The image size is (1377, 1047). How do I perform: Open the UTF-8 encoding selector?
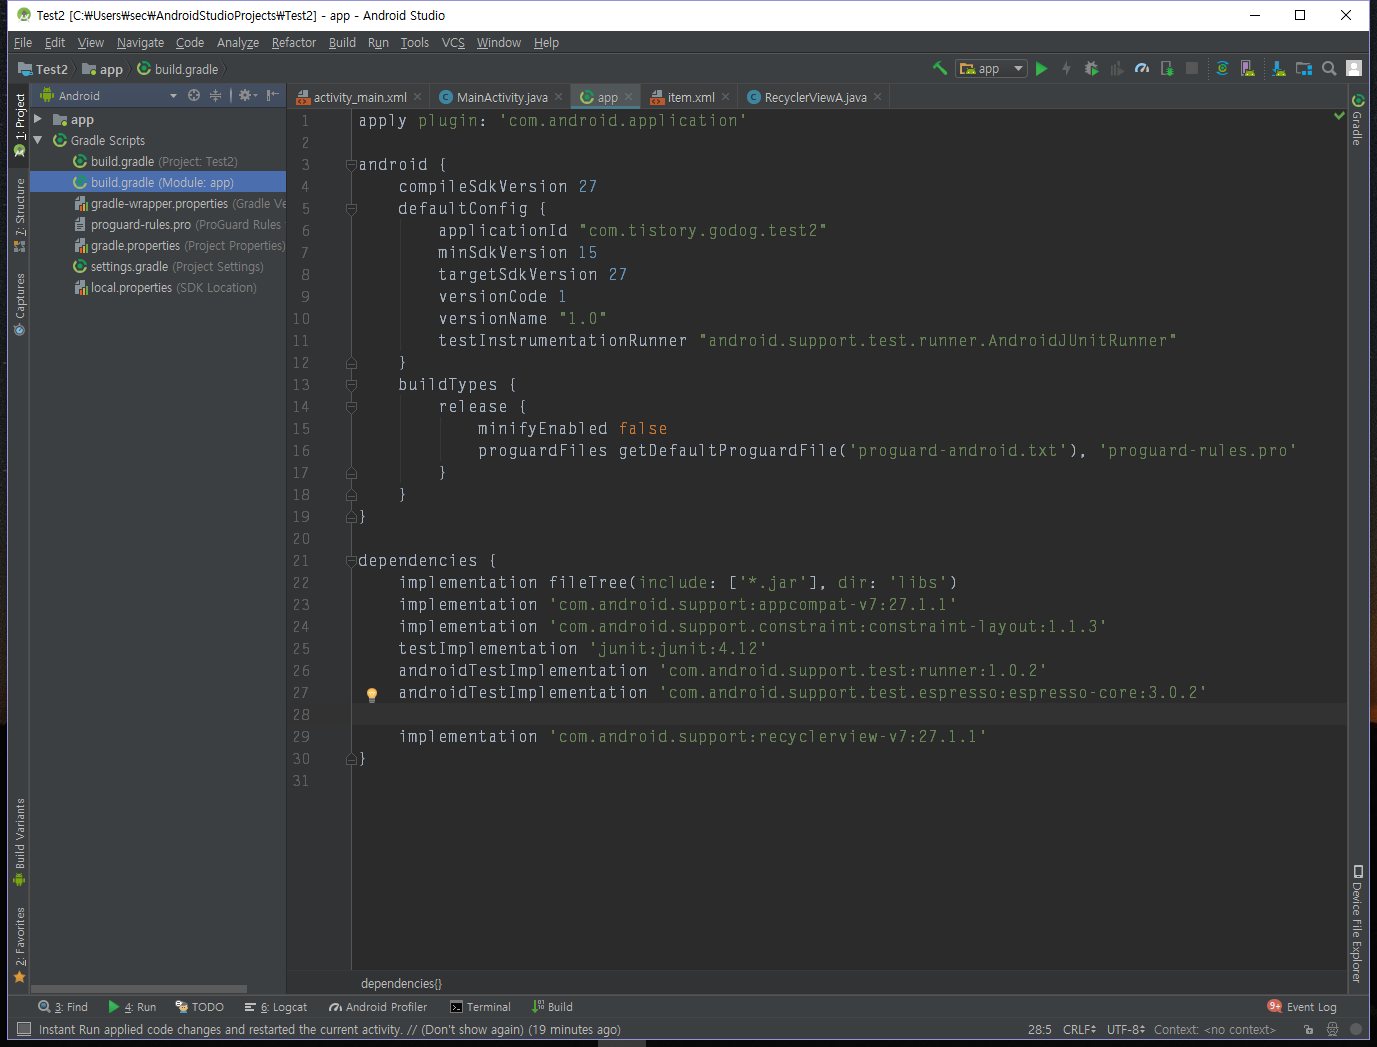(x=1125, y=1029)
